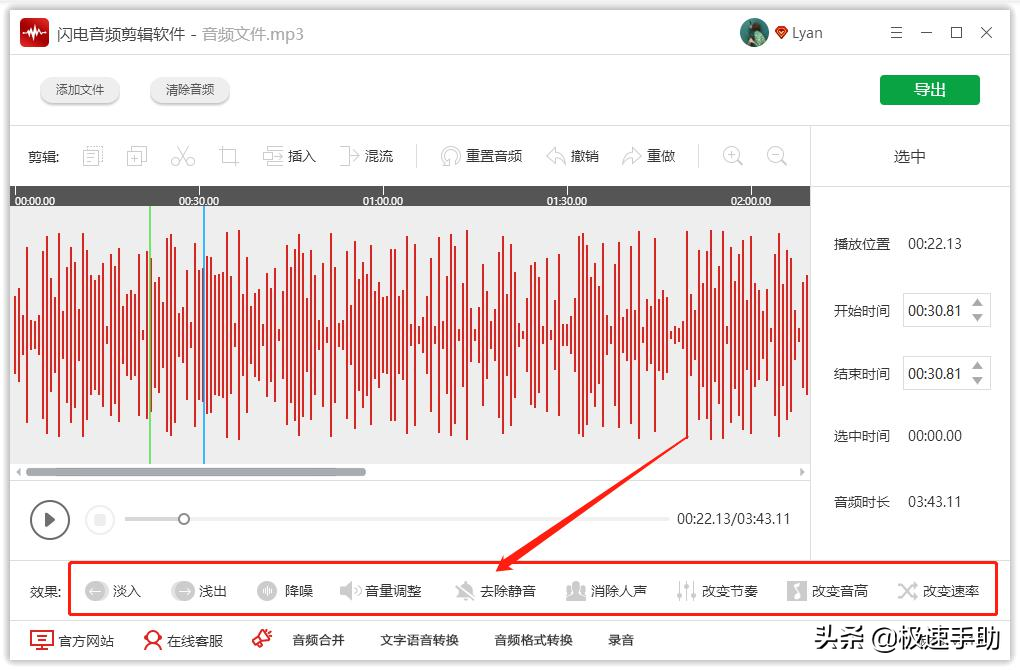Click the playback progress slider handle
This screenshot has height=670, width=1020.
pos(183,520)
